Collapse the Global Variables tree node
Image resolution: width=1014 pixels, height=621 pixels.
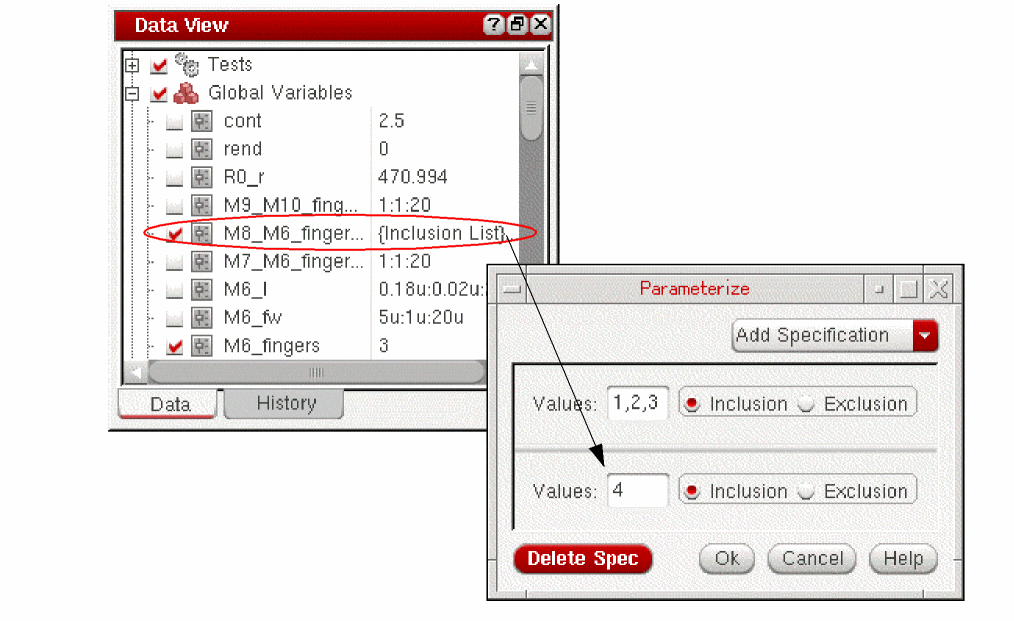point(133,94)
